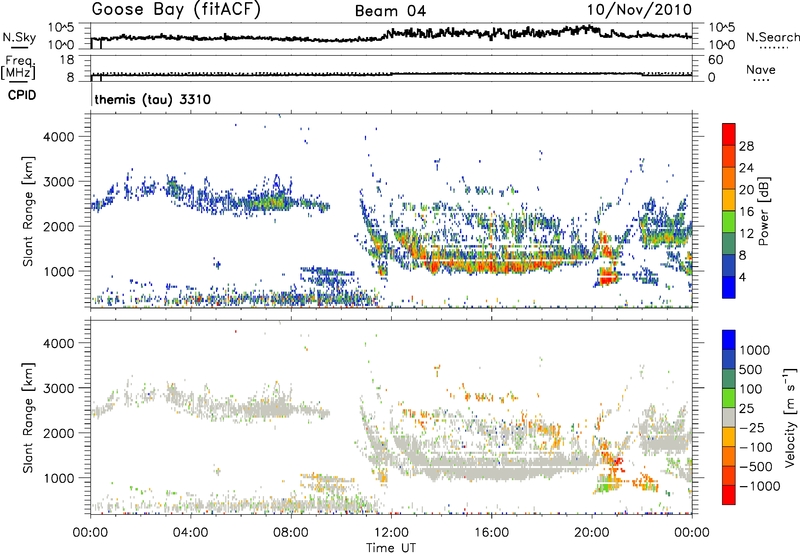The width and height of the screenshot is (800, 554).
Task: Click the "Nave" legend label
Action: tap(760, 70)
